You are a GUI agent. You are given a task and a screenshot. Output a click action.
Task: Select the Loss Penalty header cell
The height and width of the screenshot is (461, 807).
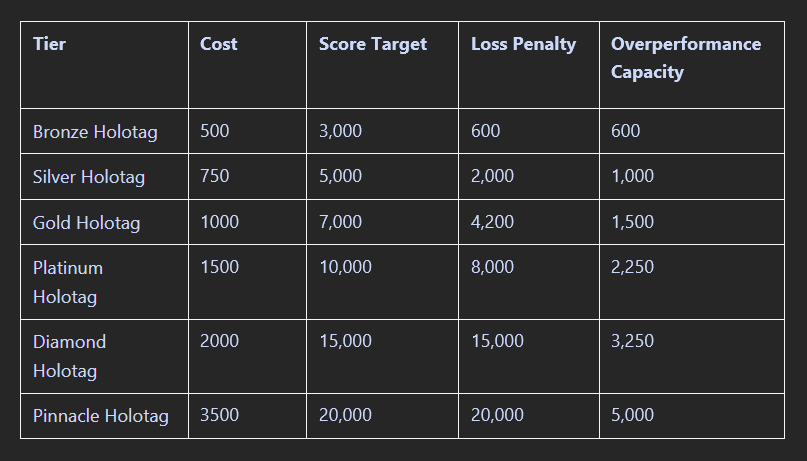523,44
